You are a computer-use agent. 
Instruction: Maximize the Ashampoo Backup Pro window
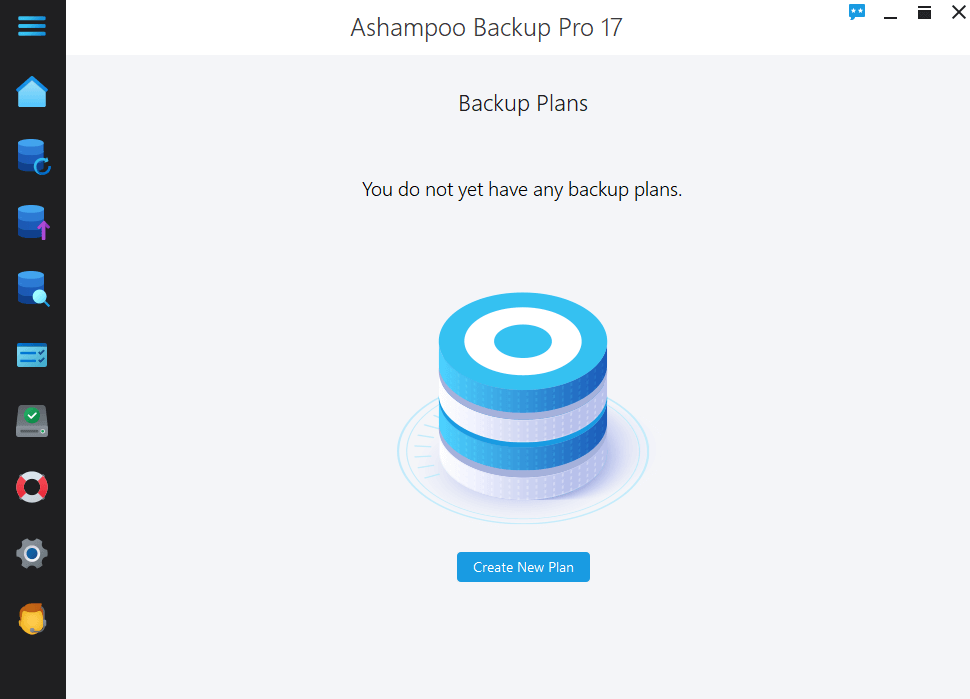pyautogui.click(x=924, y=12)
